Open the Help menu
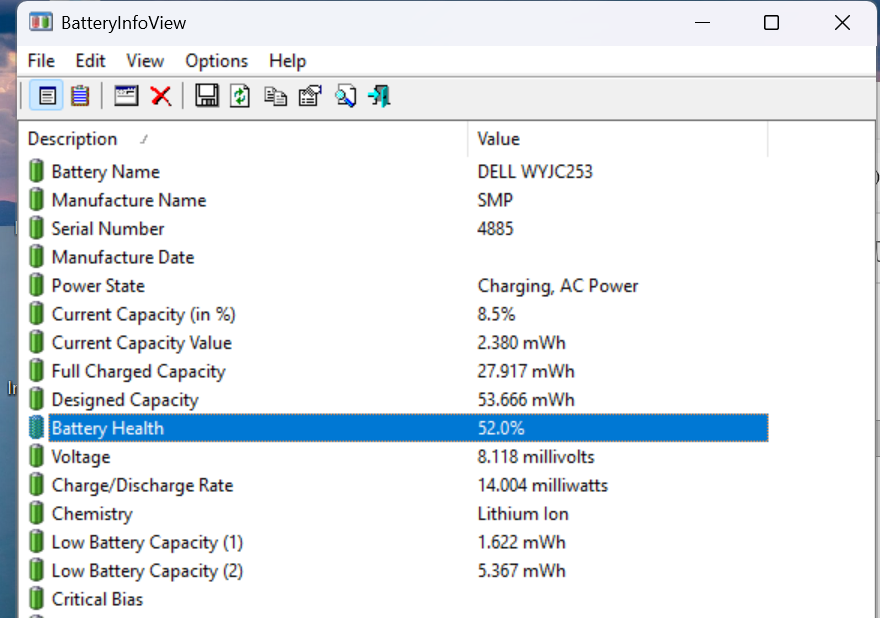880x618 pixels. [287, 61]
